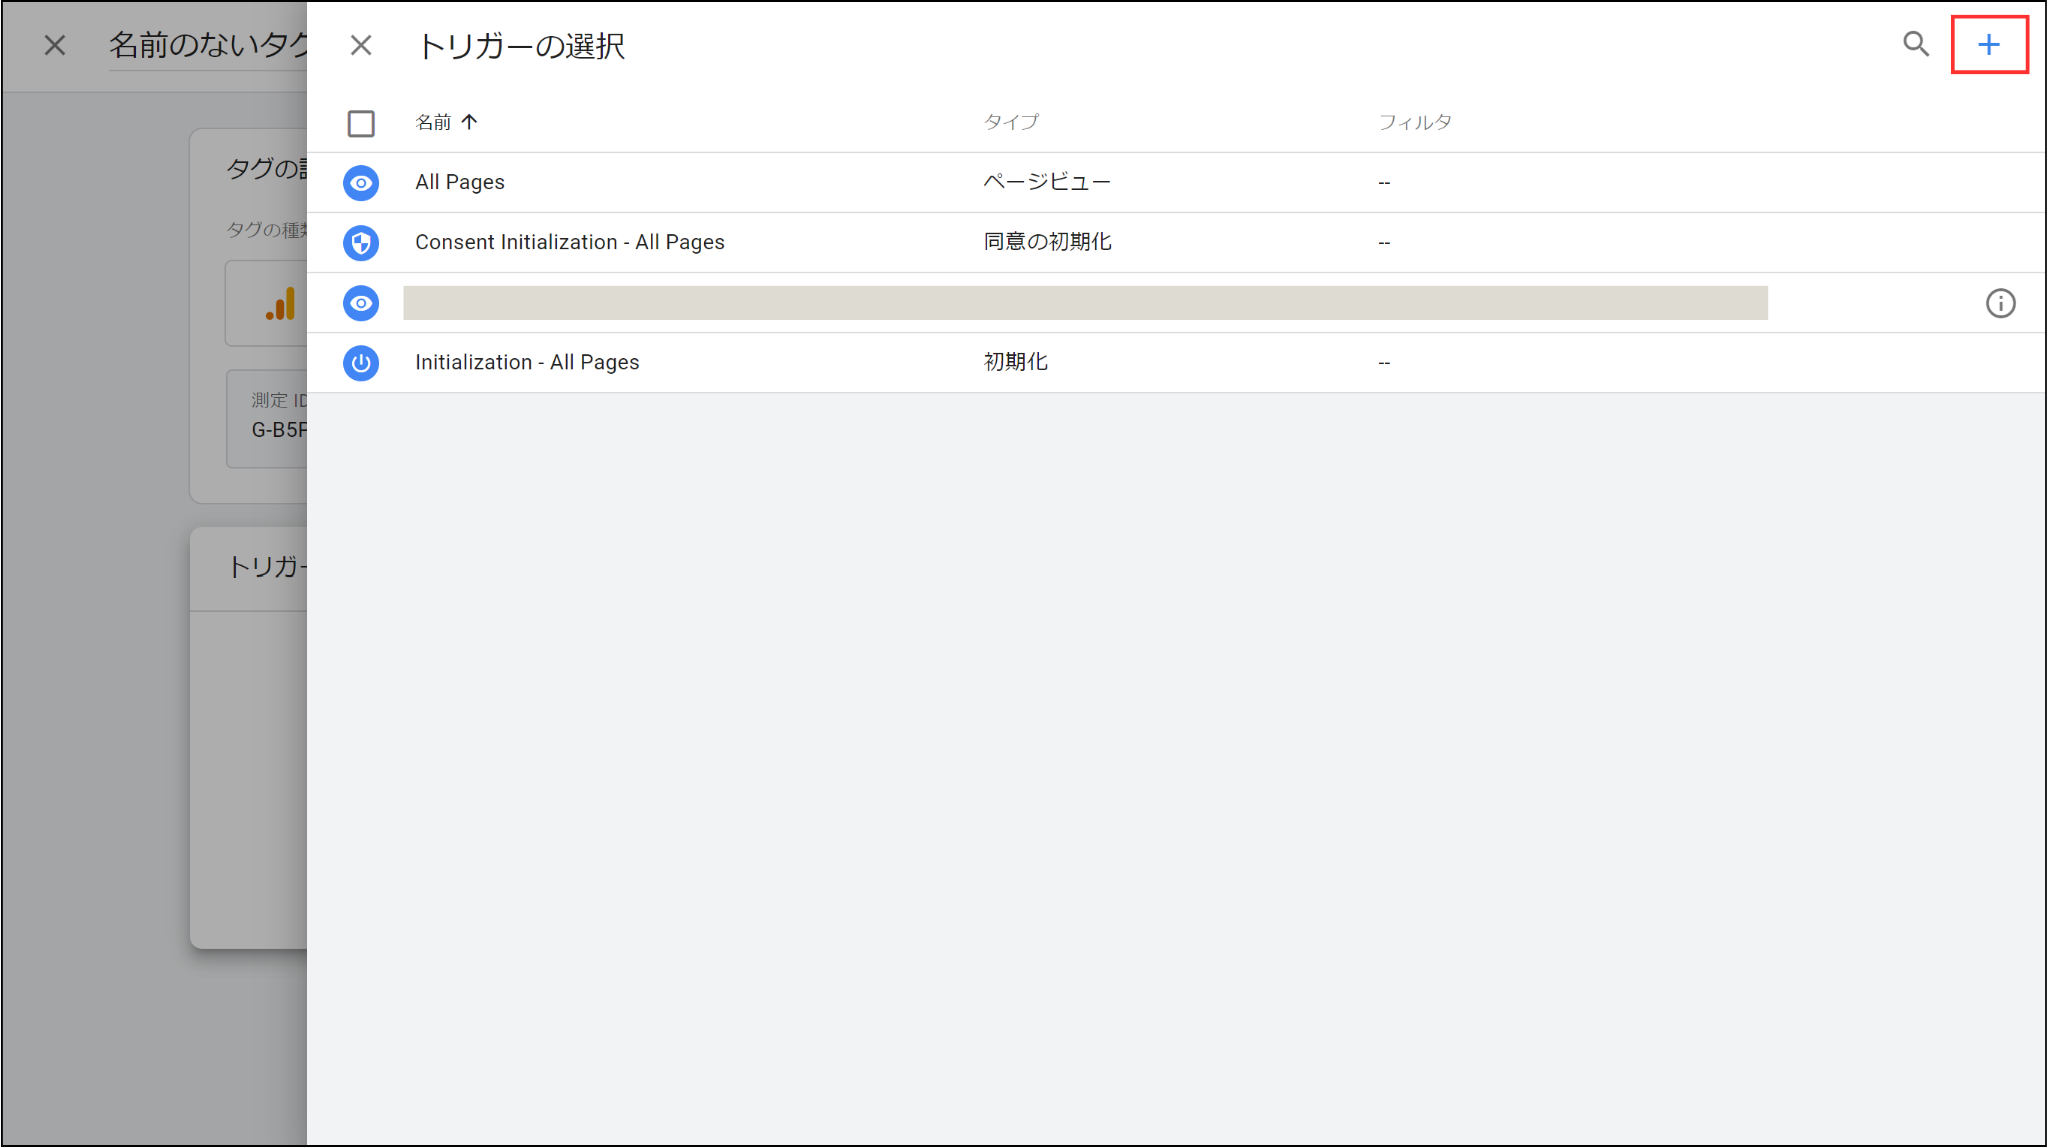The image size is (2048, 1147).
Task: Click Google Analytics tag type icon behind
Action: tap(281, 304)
